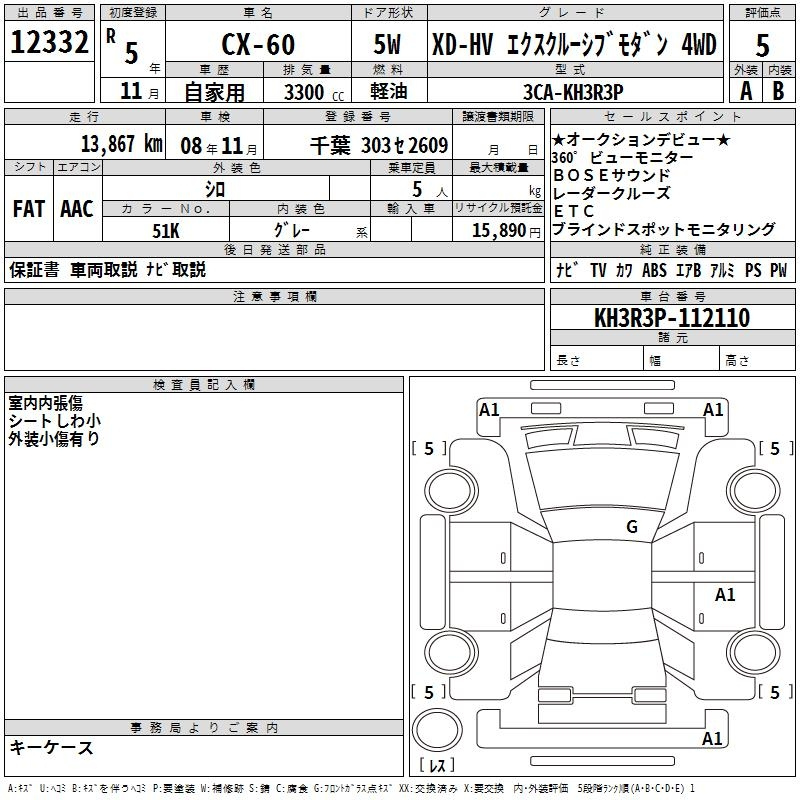This screenshot has width=800, height=800.
Task: Select the 検査員記入欄 header
Action: [x=204, y=385]
